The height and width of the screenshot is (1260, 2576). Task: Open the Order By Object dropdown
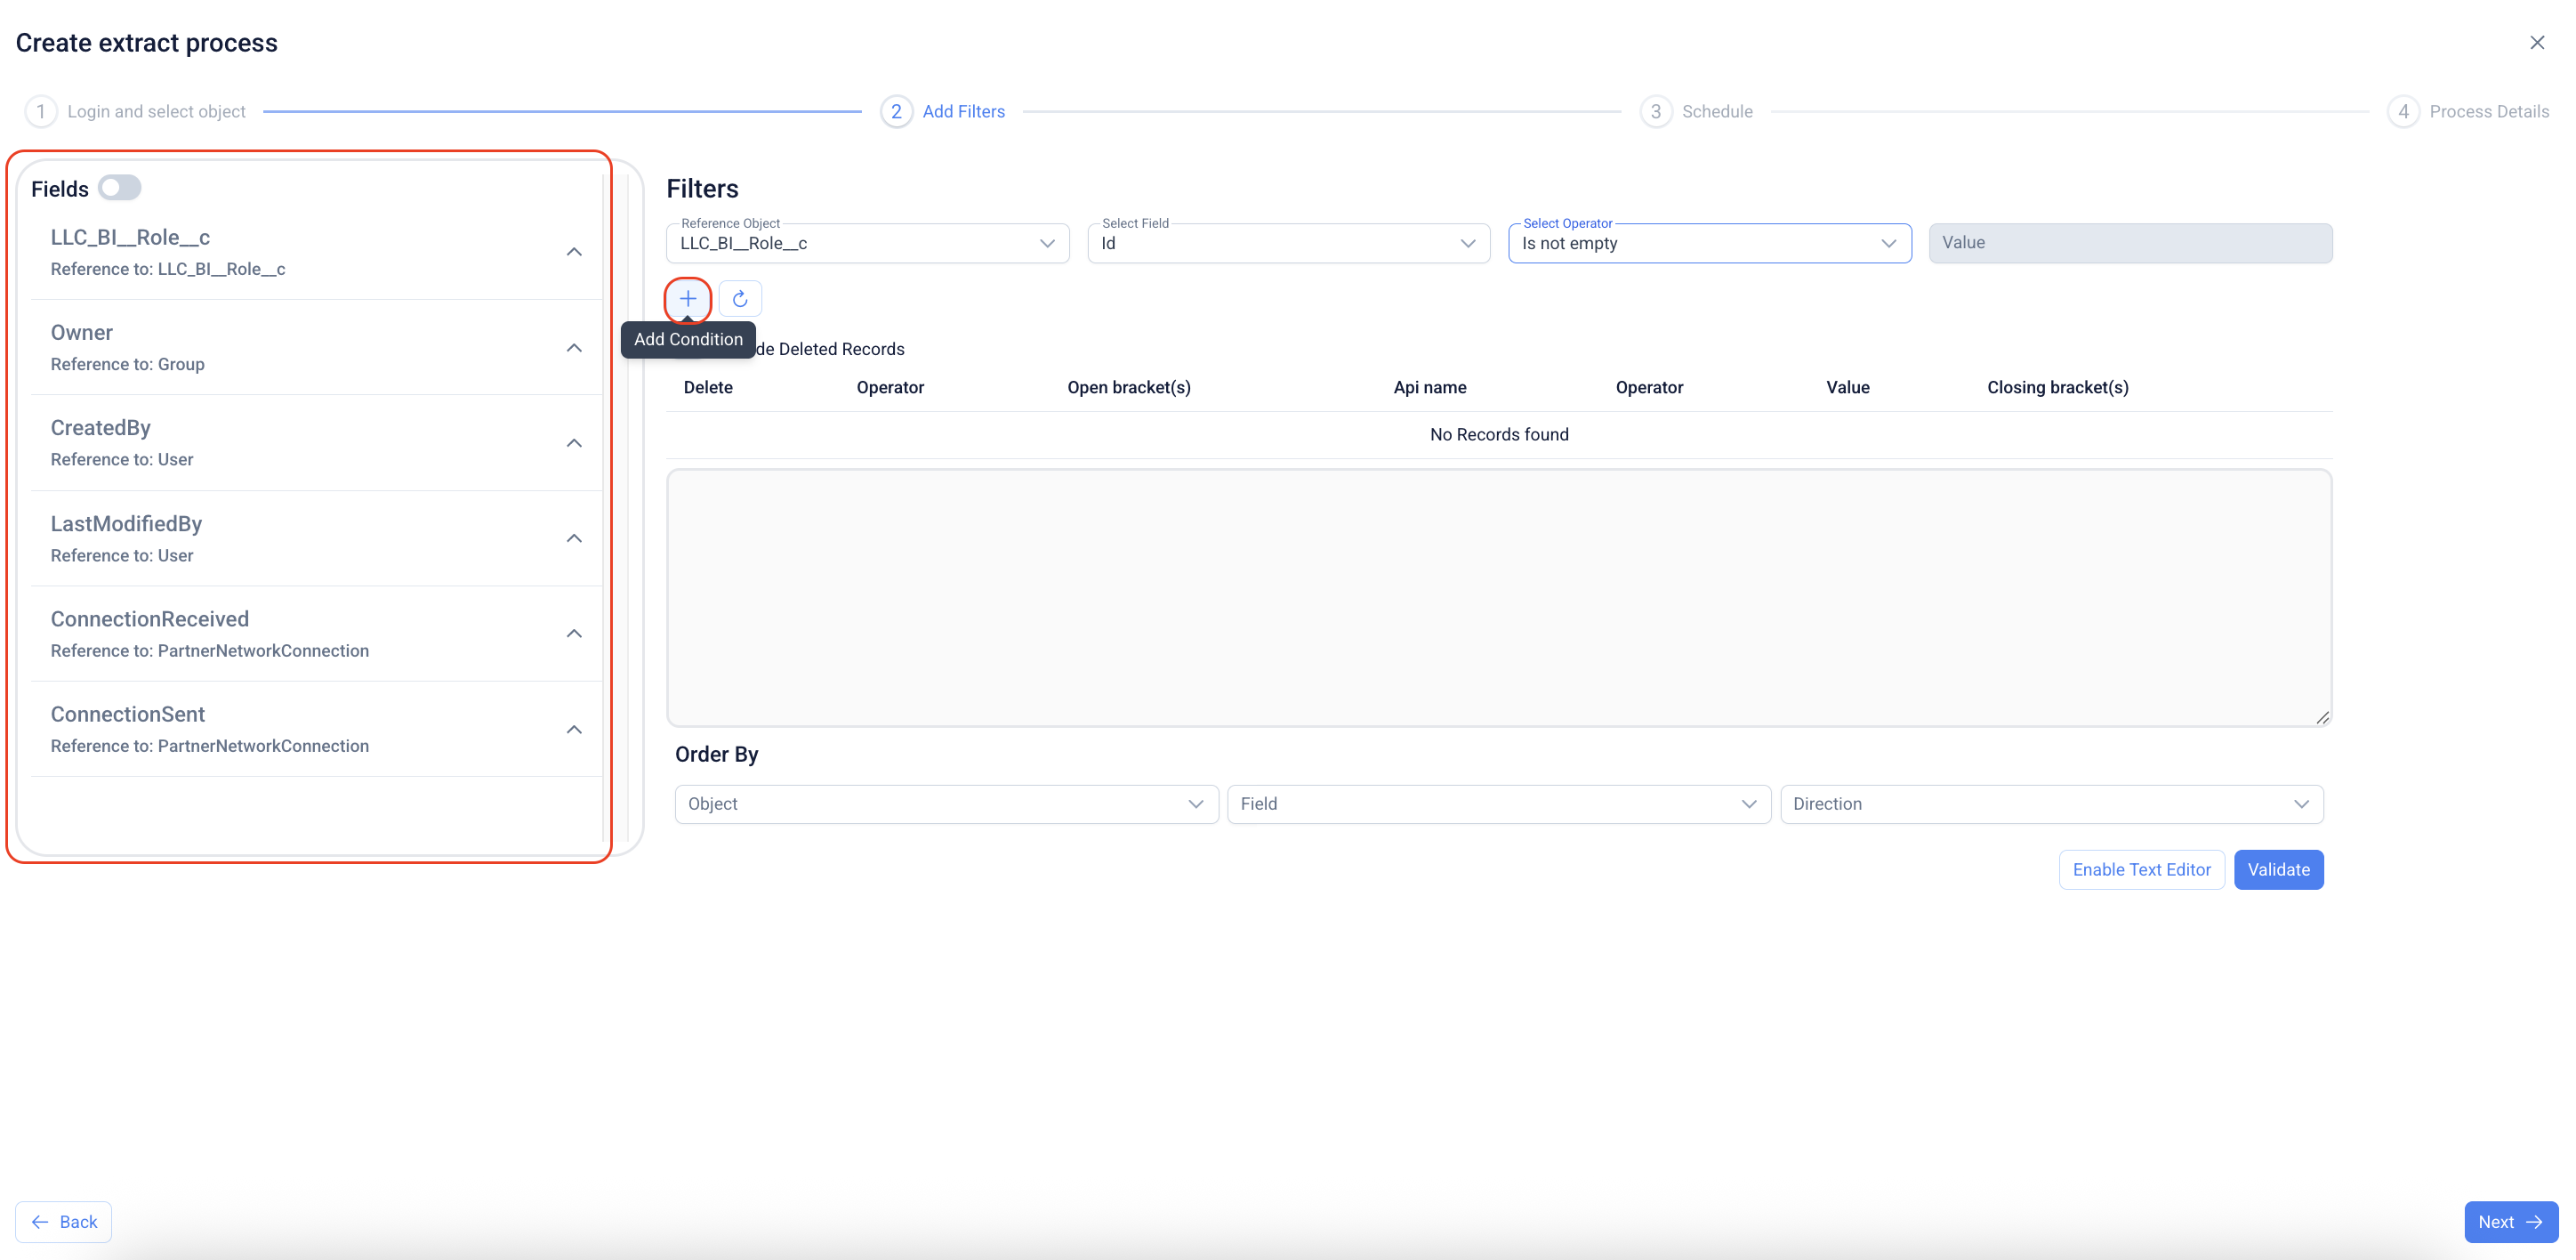point(946,804)
